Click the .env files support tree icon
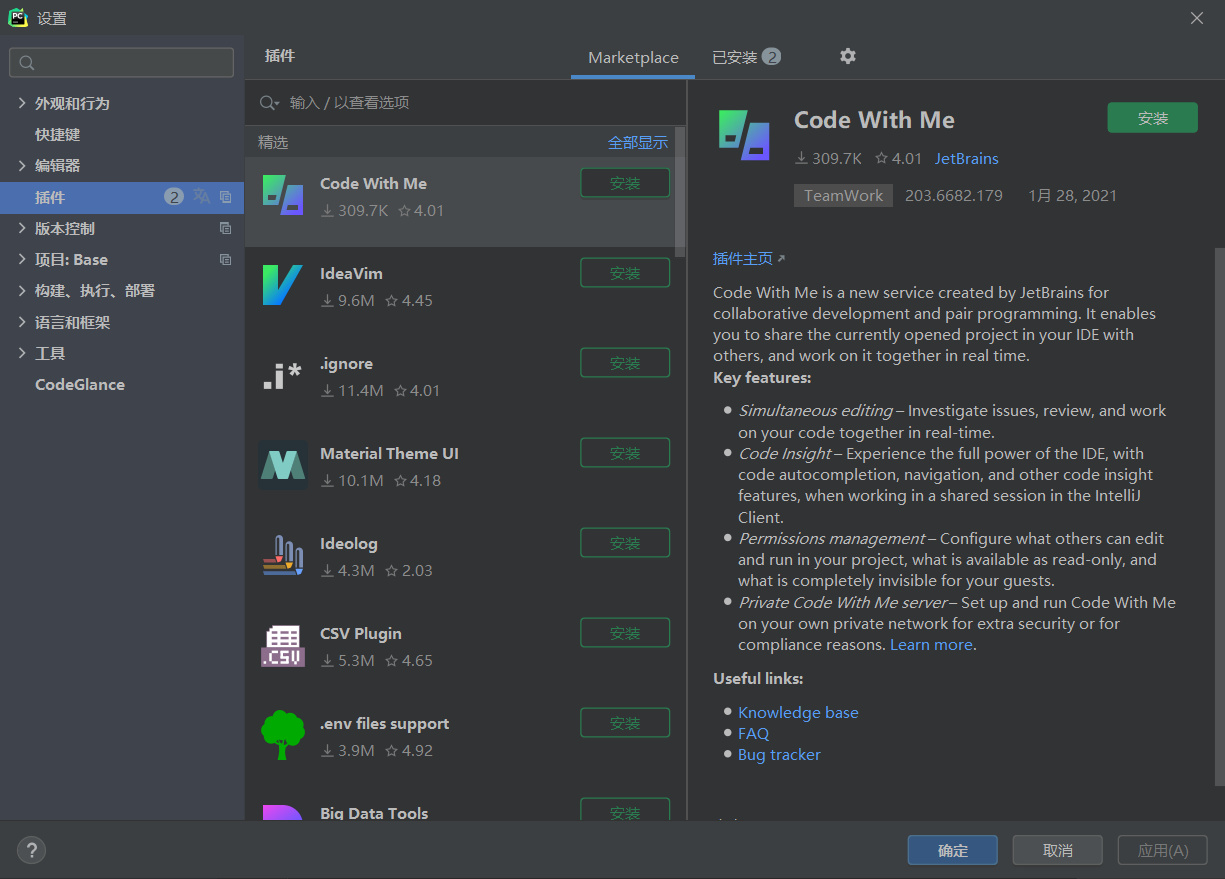The width and height of the screenshot is (1225, 879). pos(283,733)
